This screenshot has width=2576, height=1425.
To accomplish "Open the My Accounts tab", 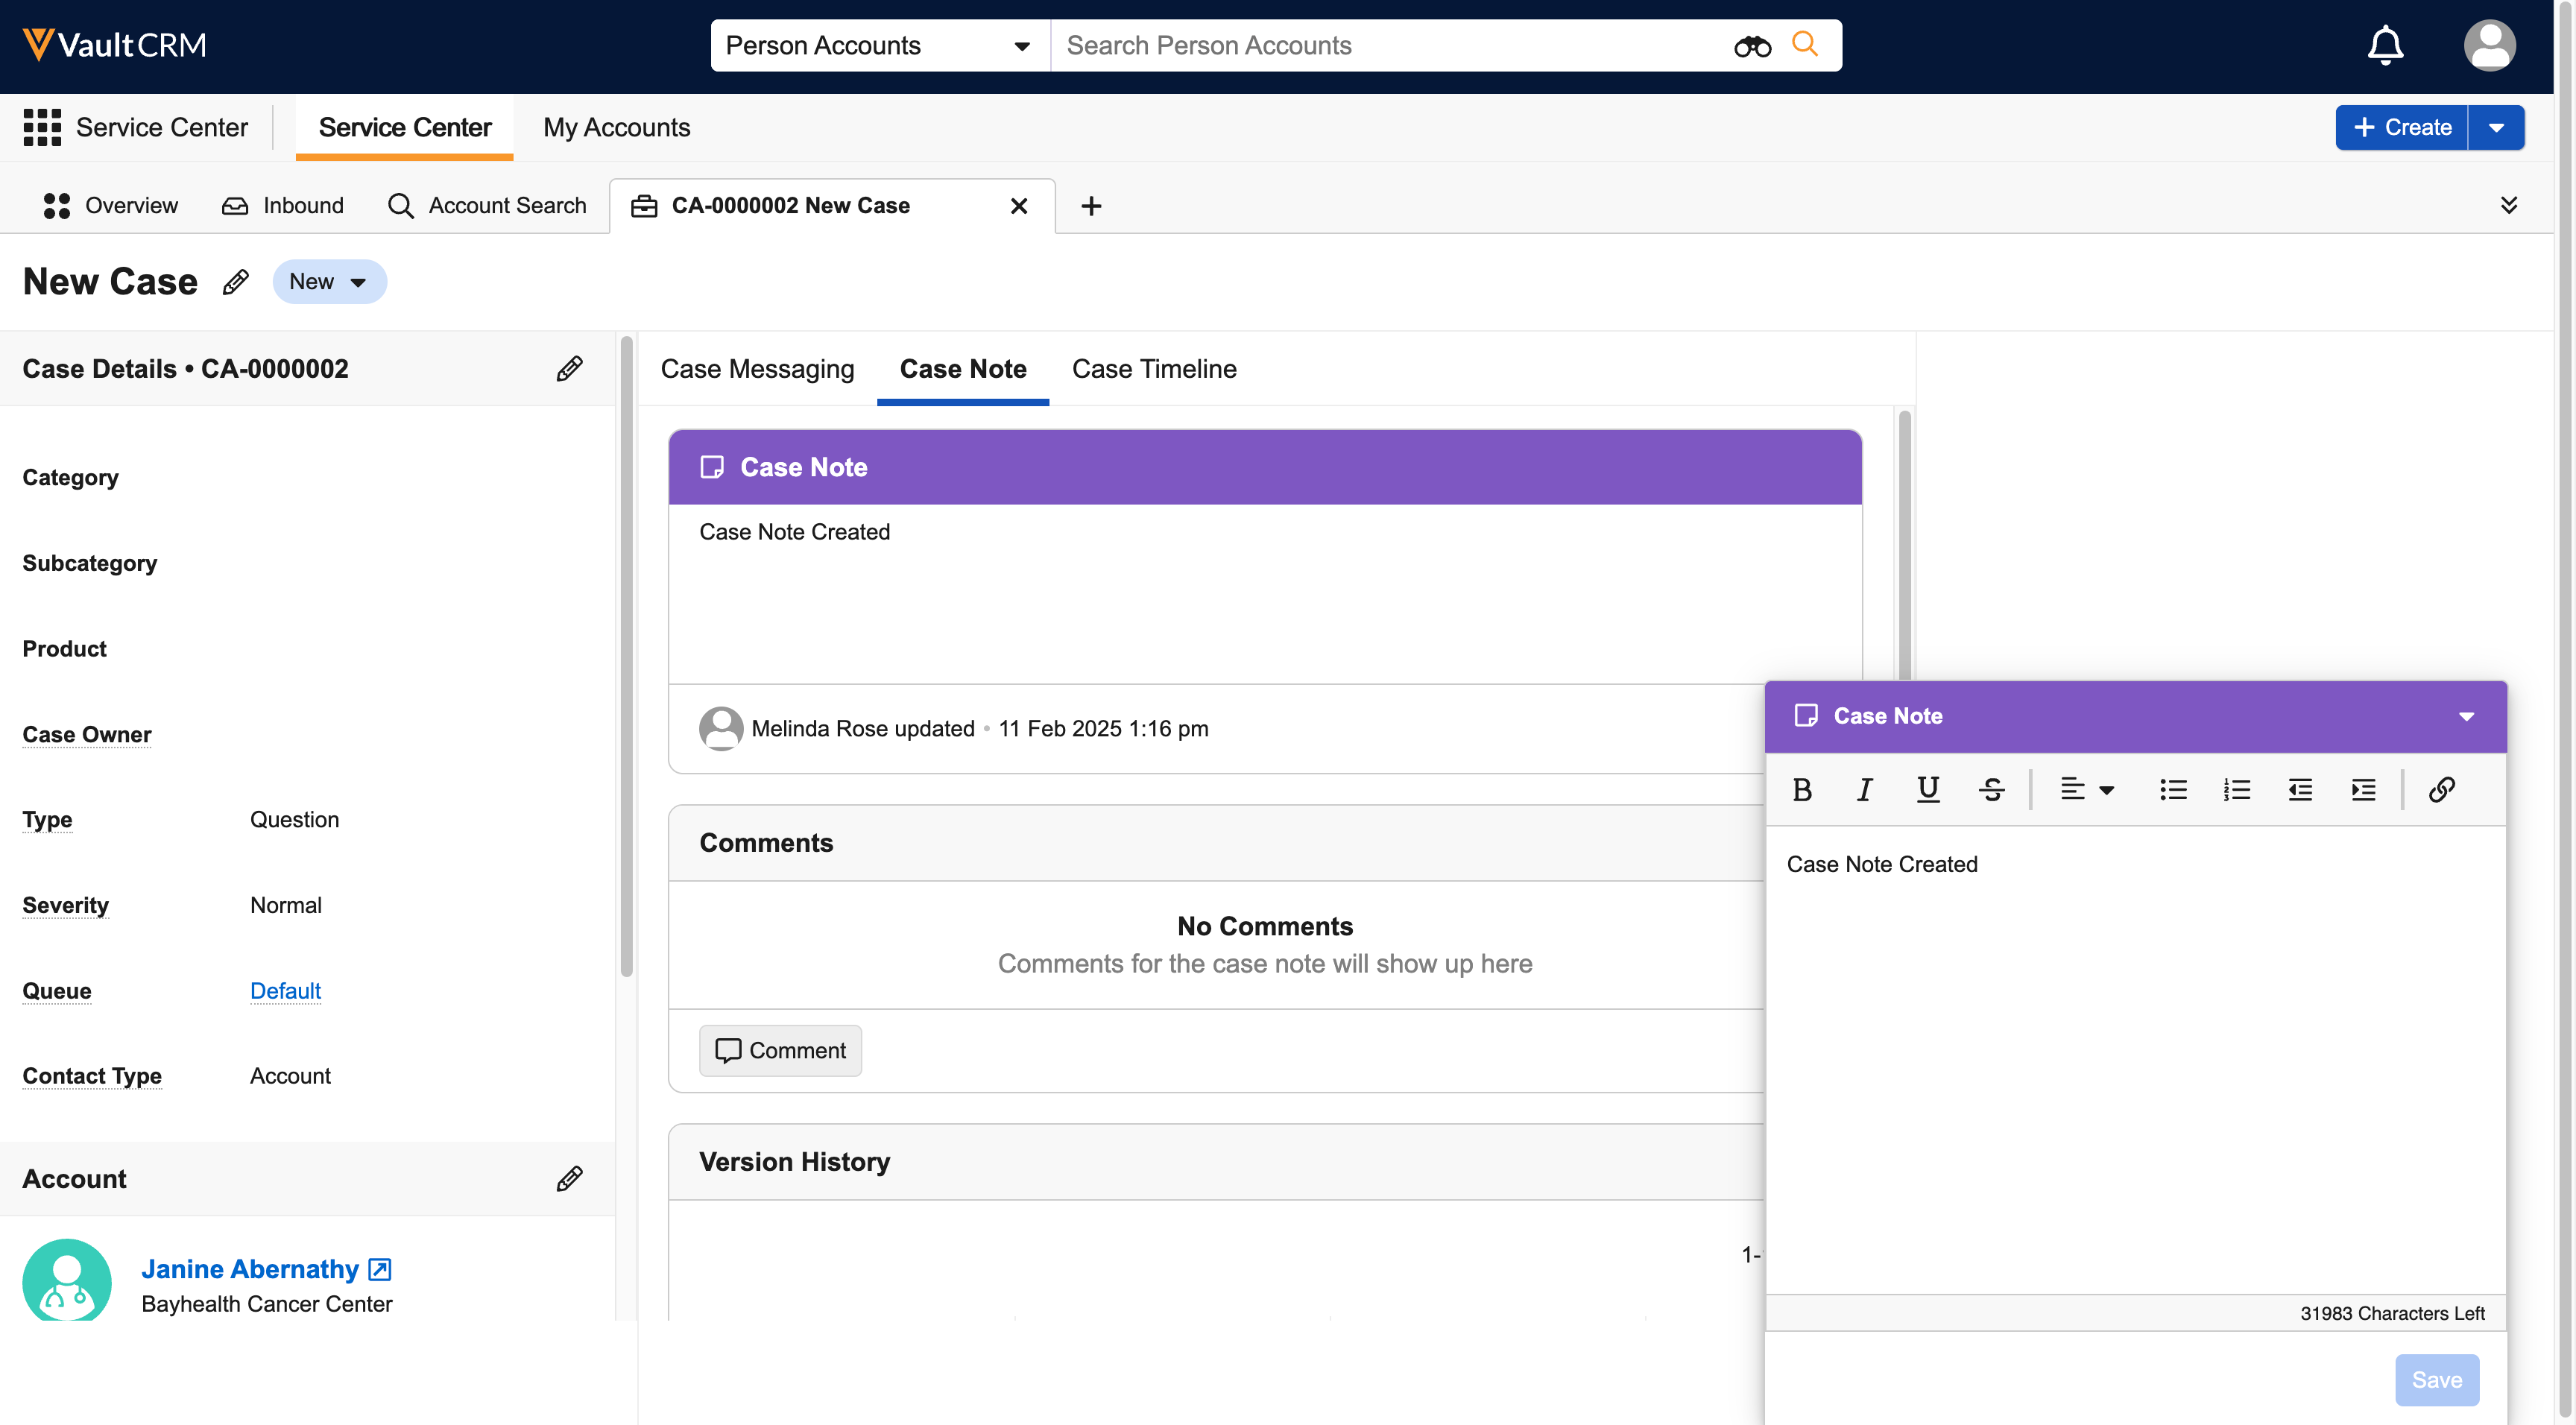I will coord(616,127).
